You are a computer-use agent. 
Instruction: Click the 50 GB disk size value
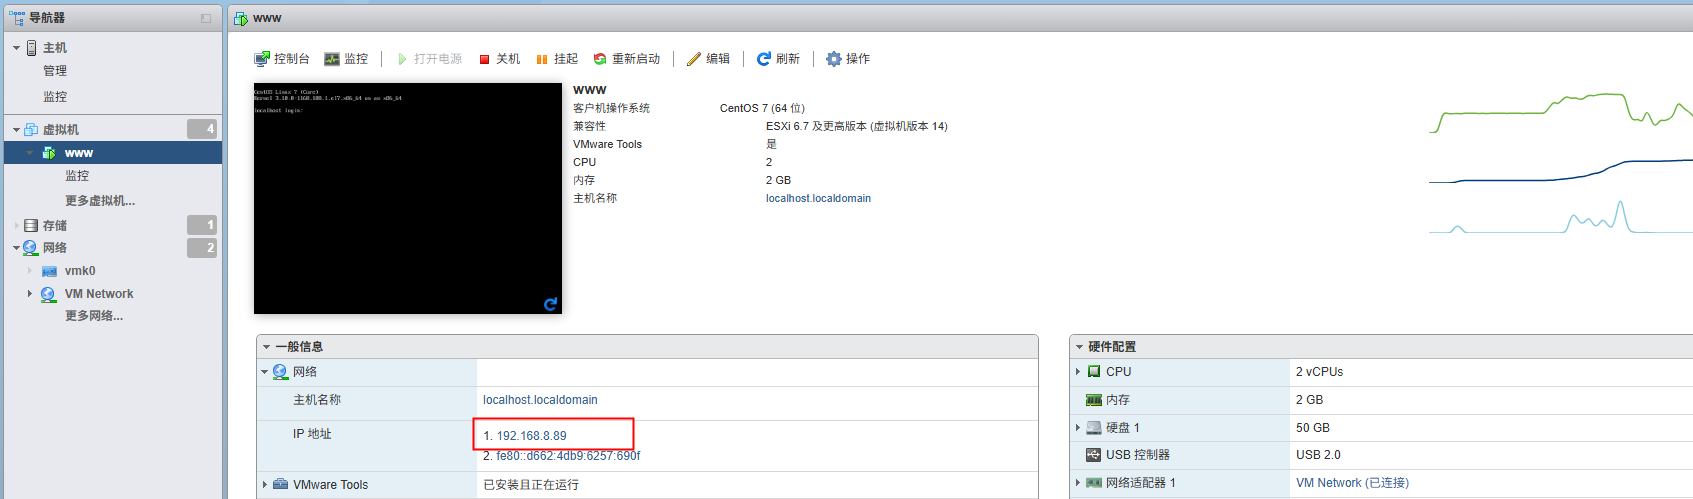pyautogui.click(x=1313, y=428)
